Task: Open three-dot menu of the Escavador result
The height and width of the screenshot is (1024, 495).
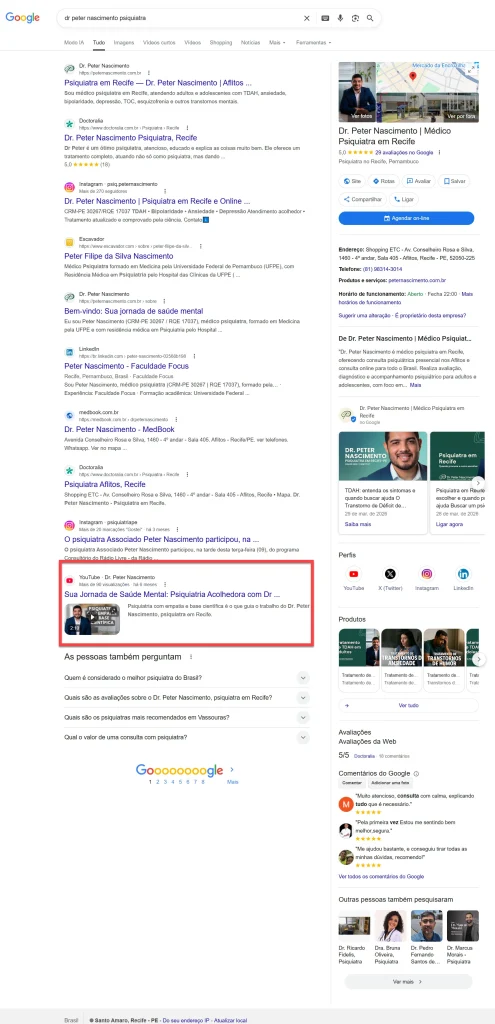Action: pyautogui.click(x=200, y=246)
